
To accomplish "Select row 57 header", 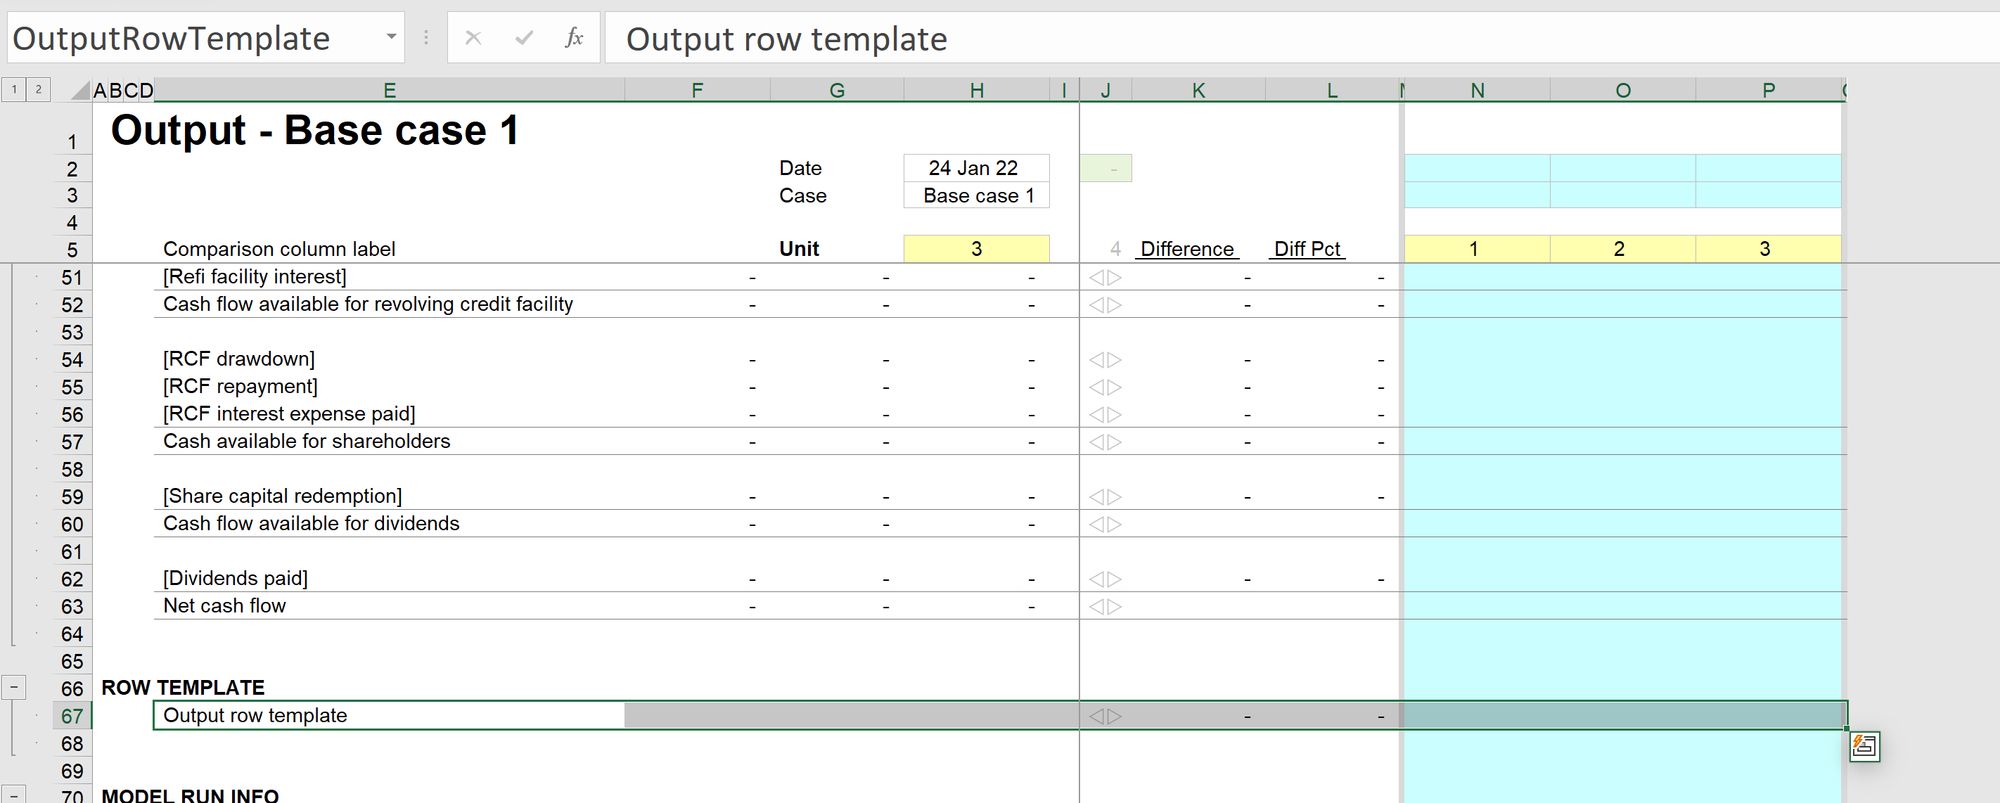I will pos(72,442).
